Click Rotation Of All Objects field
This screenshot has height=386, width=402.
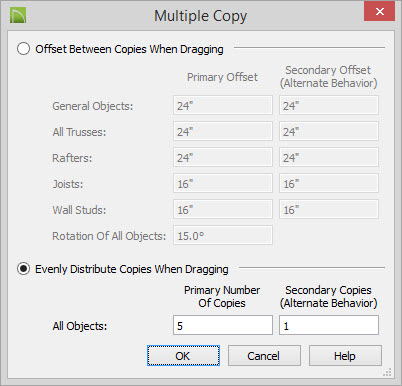(x=223, y=235)
